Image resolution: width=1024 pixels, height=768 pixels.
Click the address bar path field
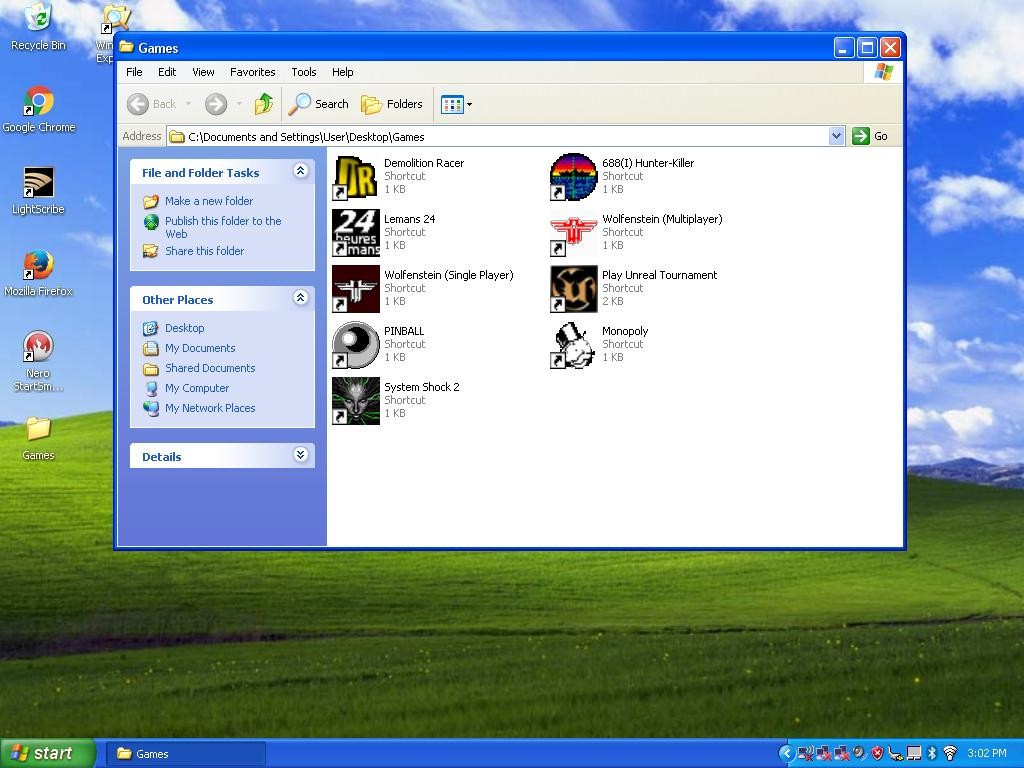(x=498, y=136)
